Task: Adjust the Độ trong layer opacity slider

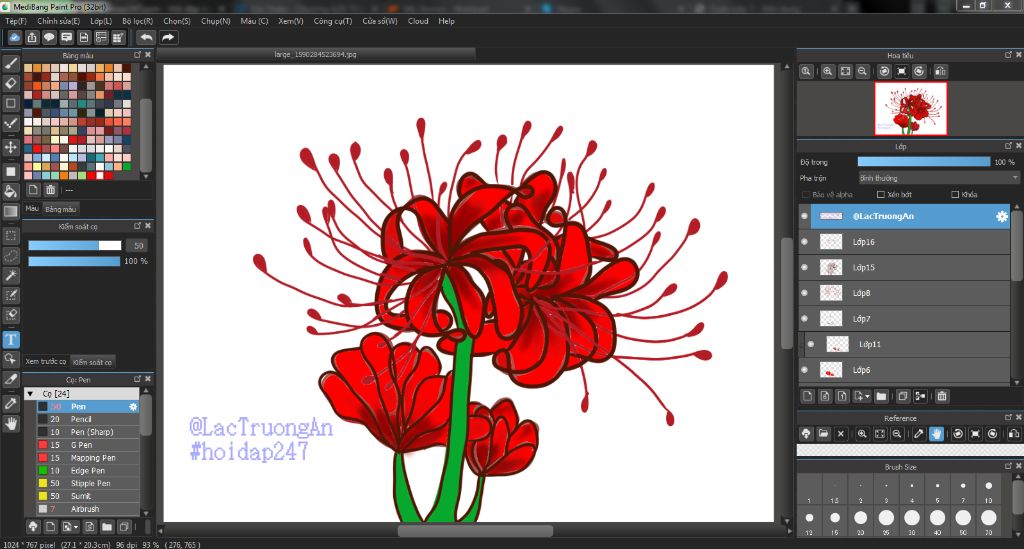Action: [923, 162]
